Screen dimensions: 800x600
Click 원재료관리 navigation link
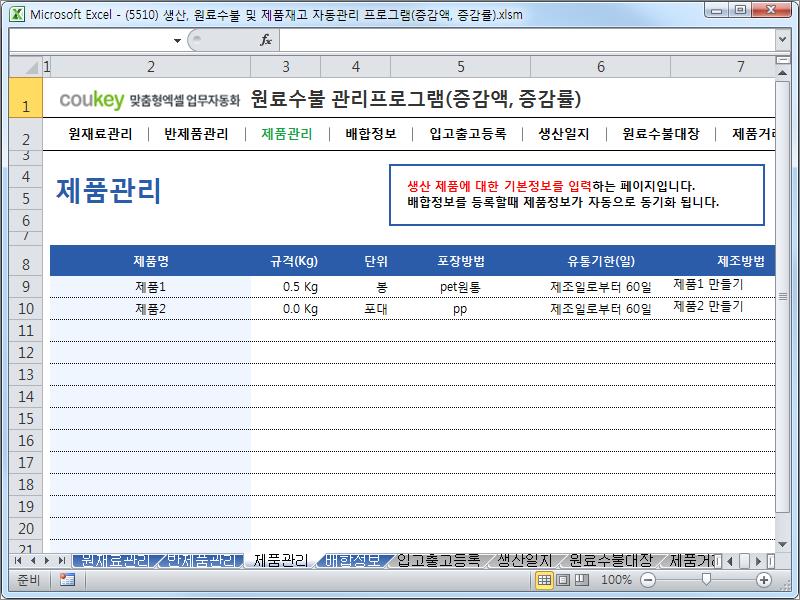(100, 134)
